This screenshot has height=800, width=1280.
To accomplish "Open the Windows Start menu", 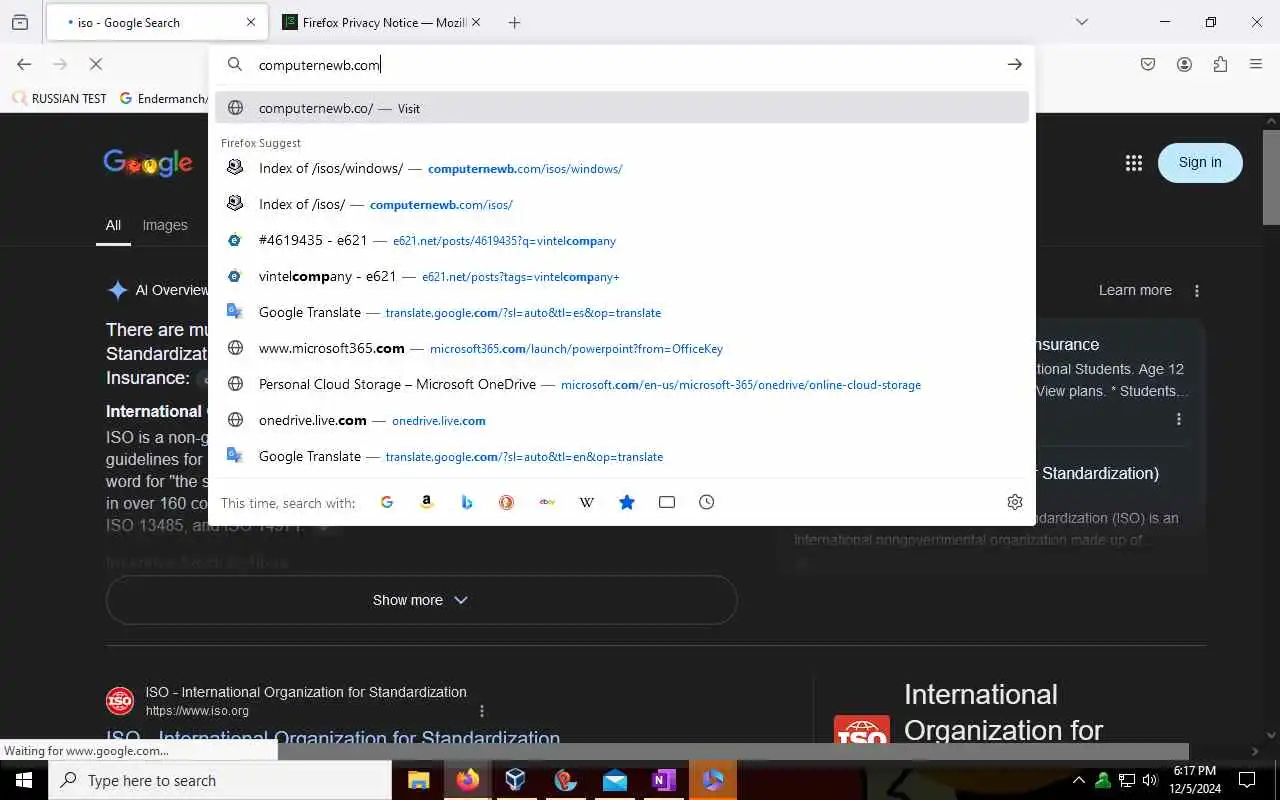I will pyautogui.click(x=24, y=780).
